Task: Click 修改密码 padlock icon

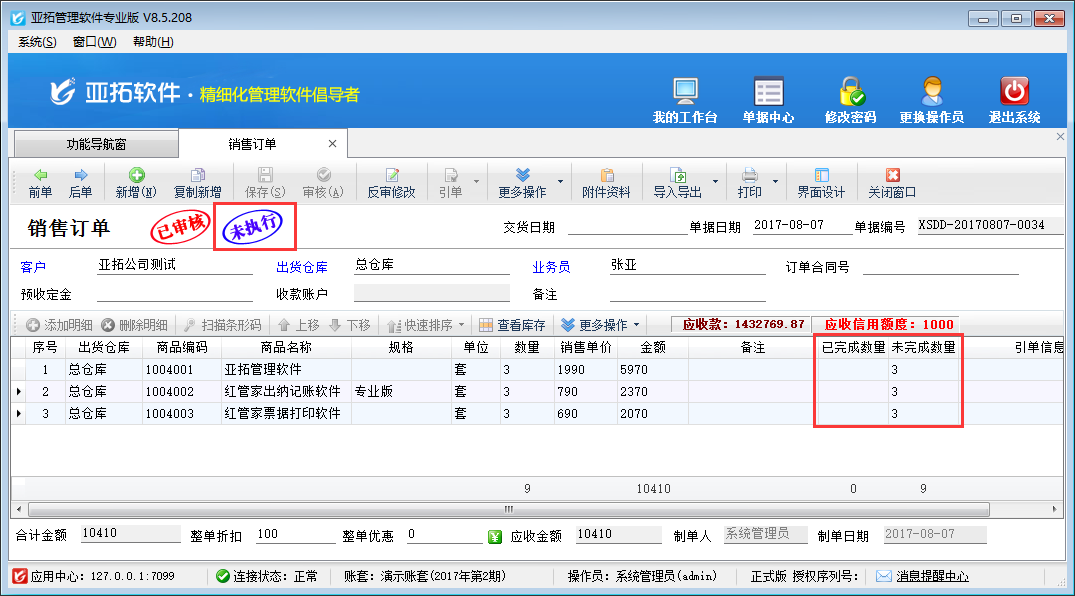Action: click(x=850, y=100)
